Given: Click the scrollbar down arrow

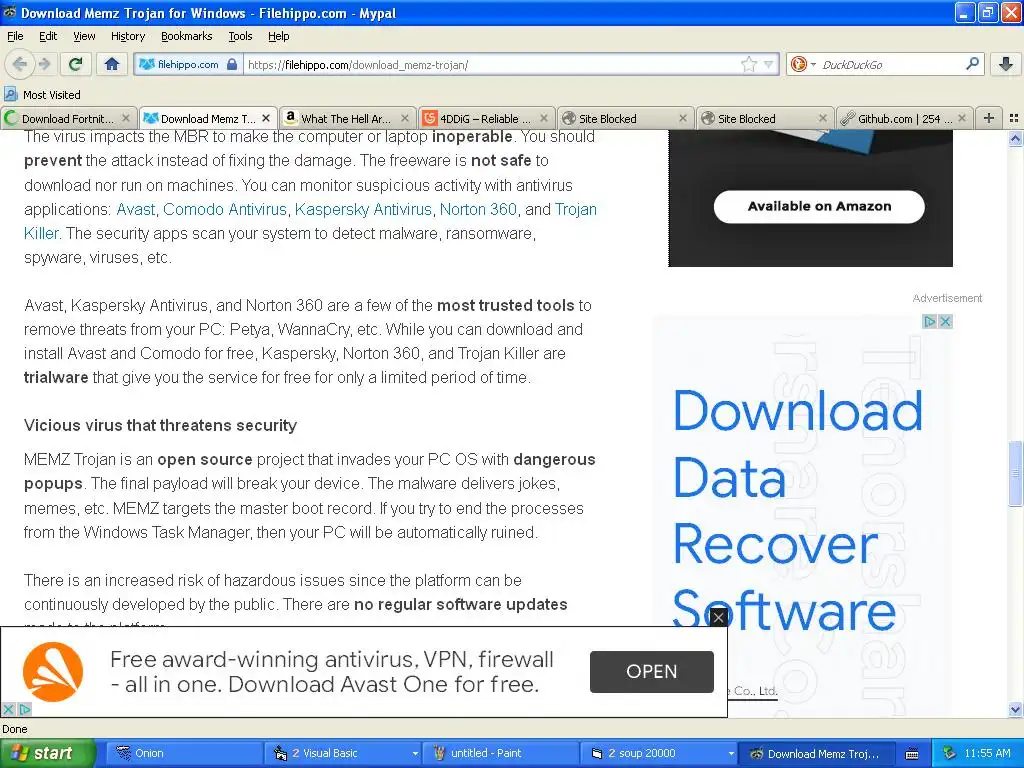Looking at the screenshot, I should [x=1015, y=709].
